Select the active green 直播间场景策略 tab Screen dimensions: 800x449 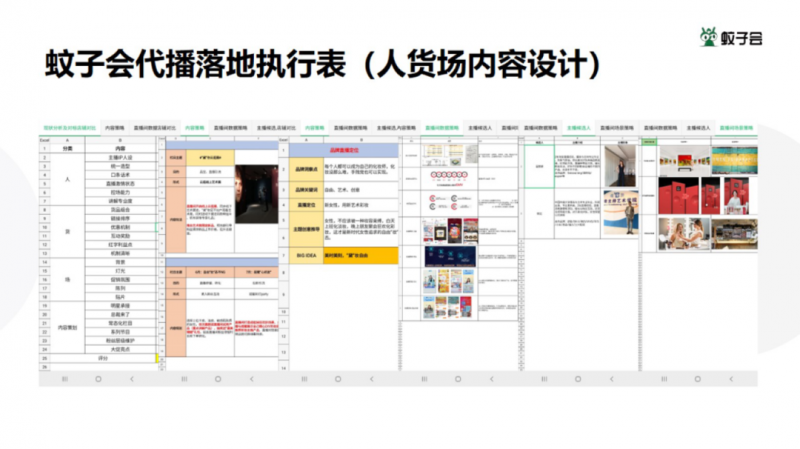pyautogui.click(x=736, y=128)
